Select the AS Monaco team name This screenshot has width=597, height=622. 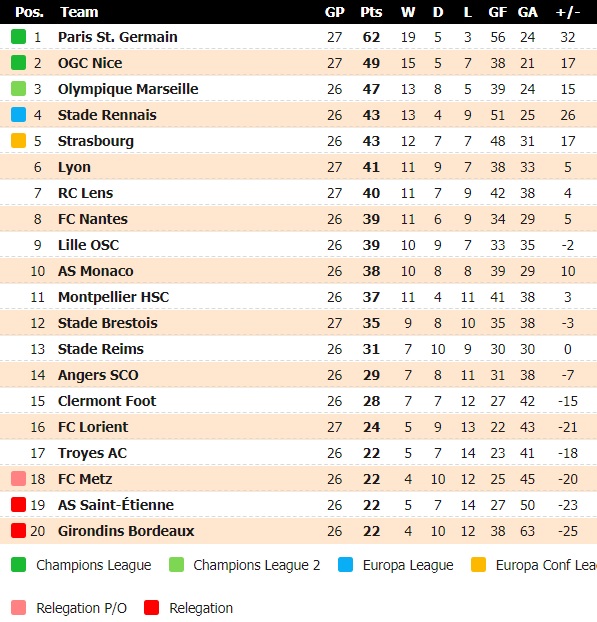point(96,271)
